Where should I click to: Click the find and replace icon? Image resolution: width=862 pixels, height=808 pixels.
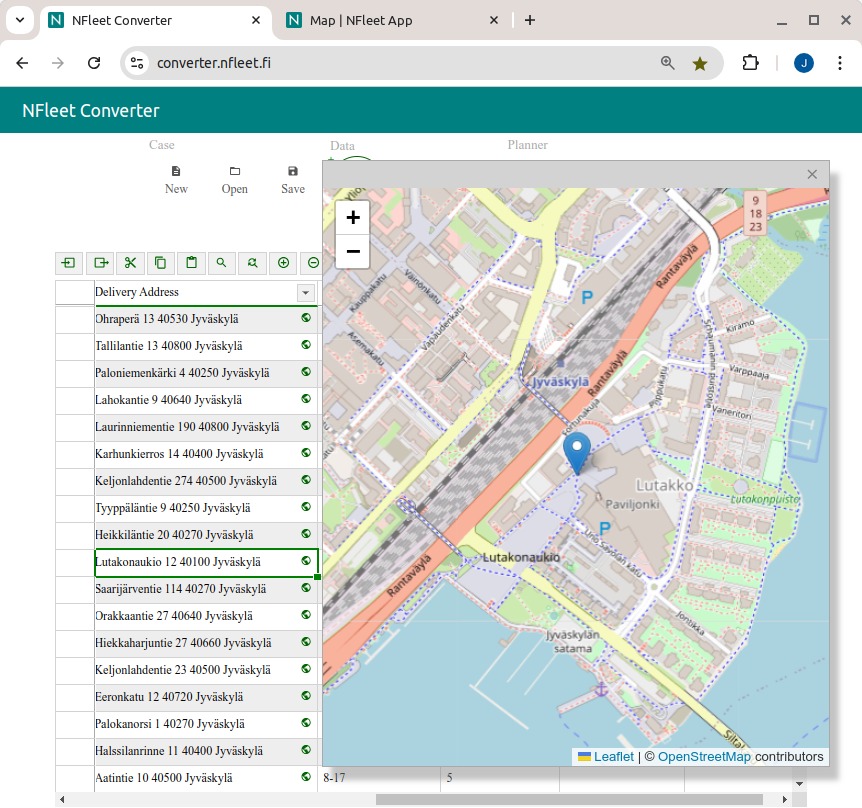pos(252,263)
